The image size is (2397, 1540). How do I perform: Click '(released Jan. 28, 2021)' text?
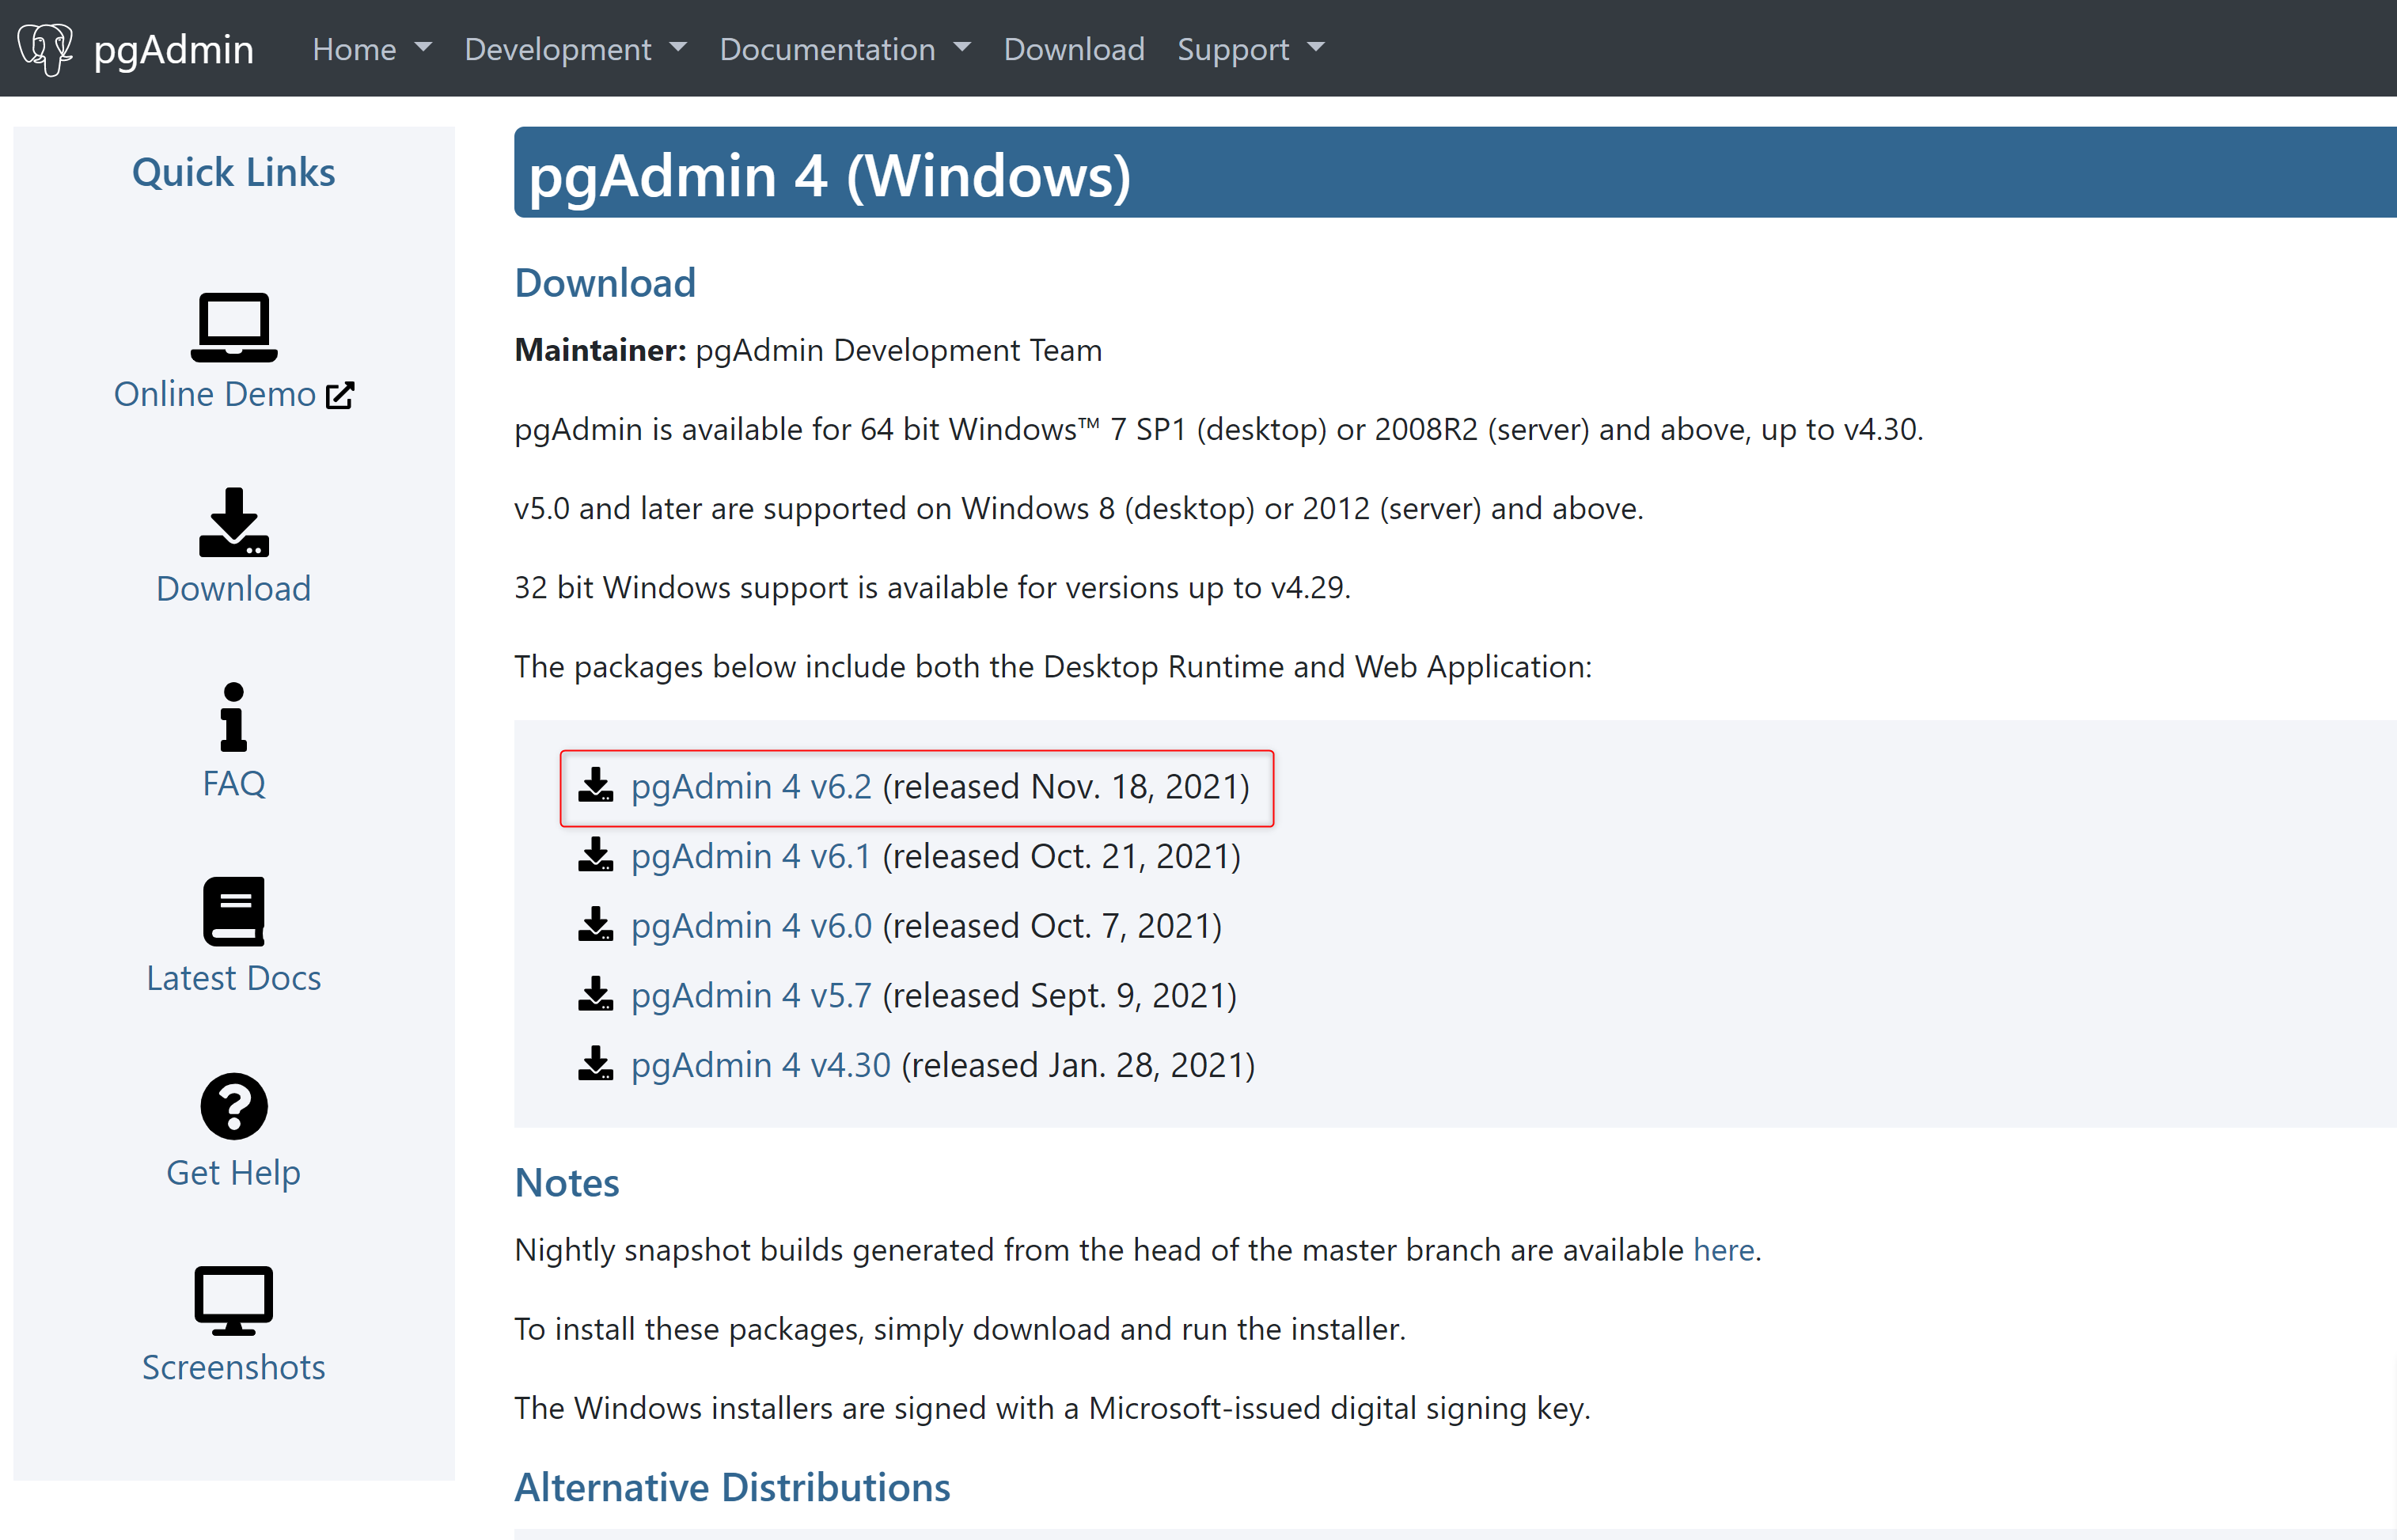(1078, 1066)
